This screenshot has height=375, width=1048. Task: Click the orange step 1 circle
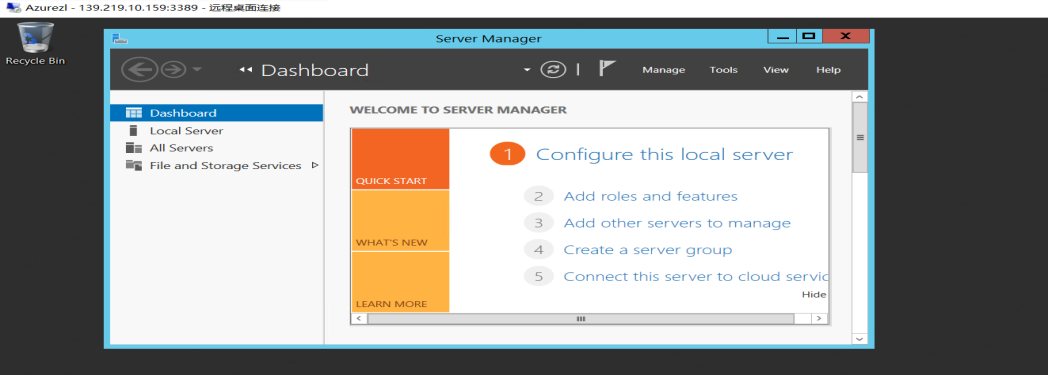[x=507, y=154]
